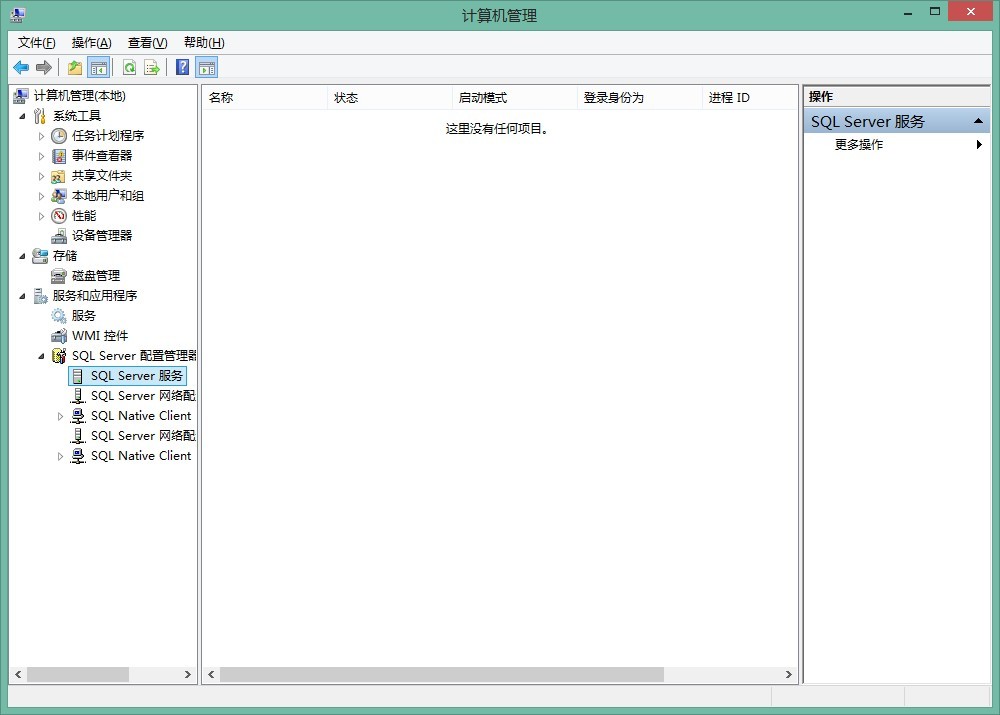Select 计算机管理(本地) root node
Image resolution: width=1000 pixels, height=715 pixels.
click(x=80, y=96)
